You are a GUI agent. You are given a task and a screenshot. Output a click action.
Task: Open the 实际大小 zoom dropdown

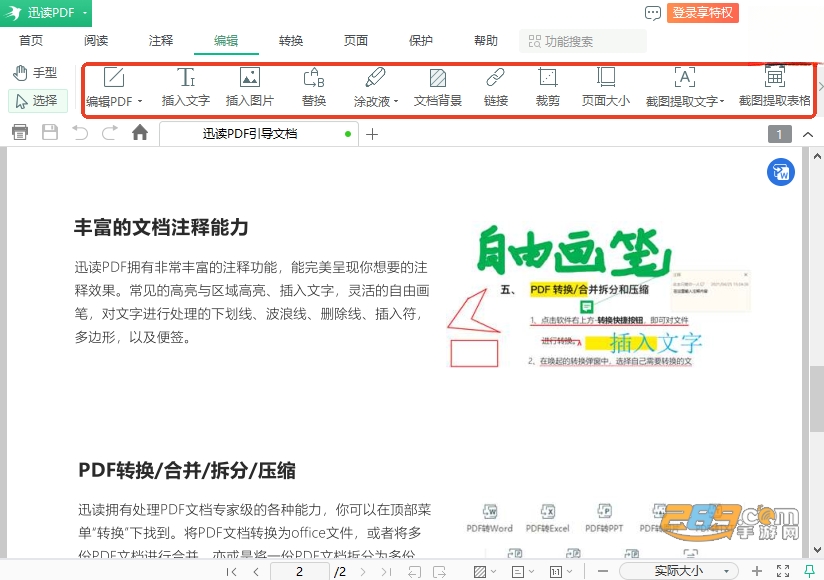pos(679,571)
